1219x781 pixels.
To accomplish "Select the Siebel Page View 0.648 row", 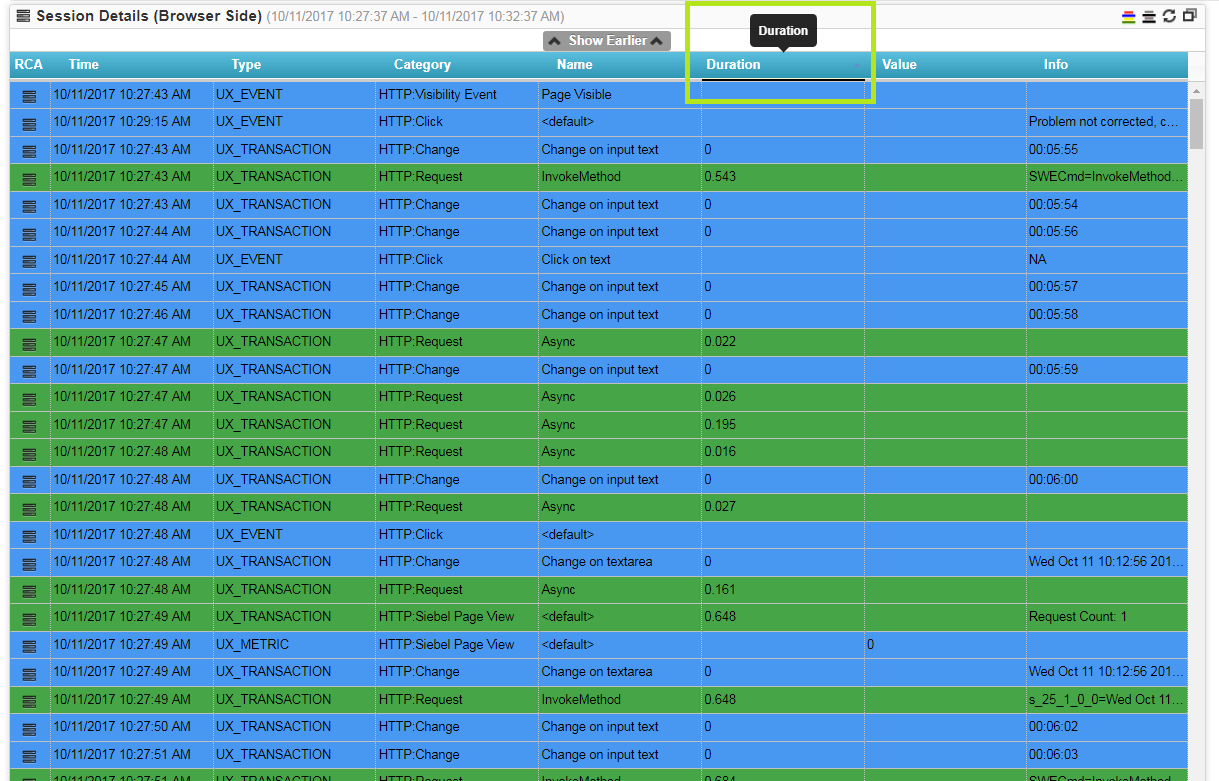I will (x=600, y=617).
